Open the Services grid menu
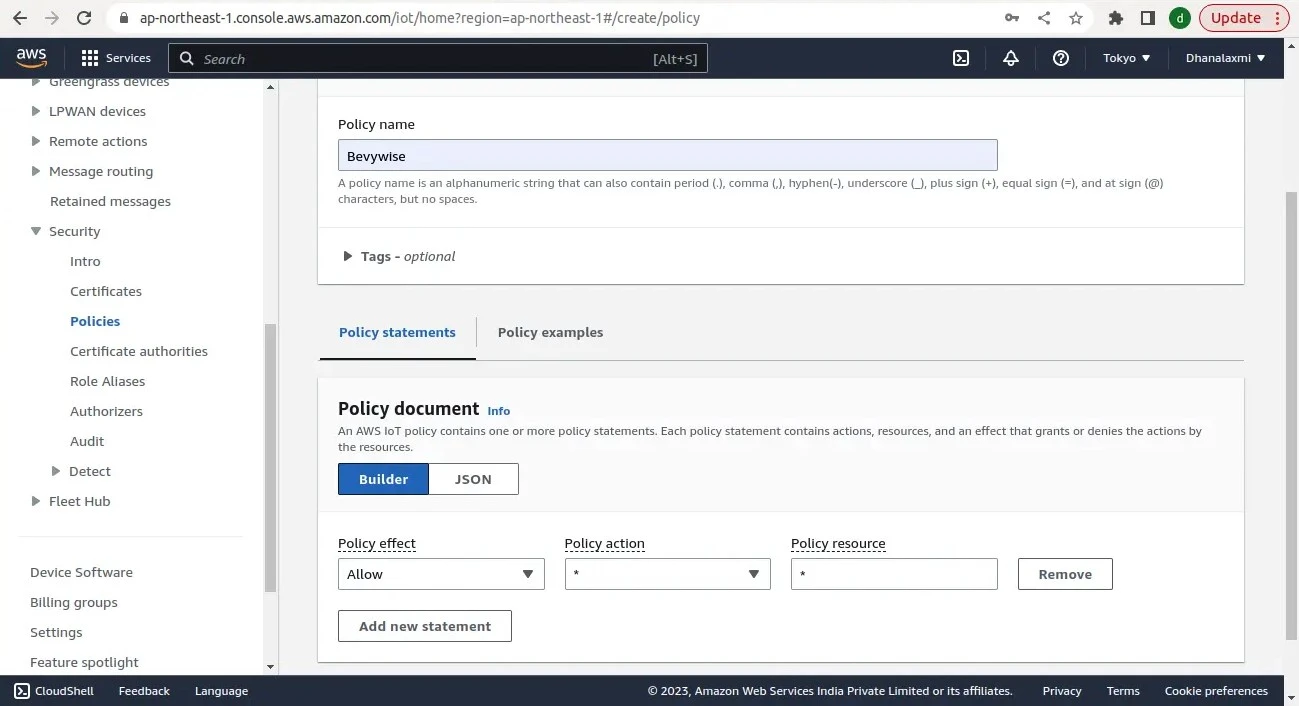This screenshot has width=1299, height=706. point(116,58)
